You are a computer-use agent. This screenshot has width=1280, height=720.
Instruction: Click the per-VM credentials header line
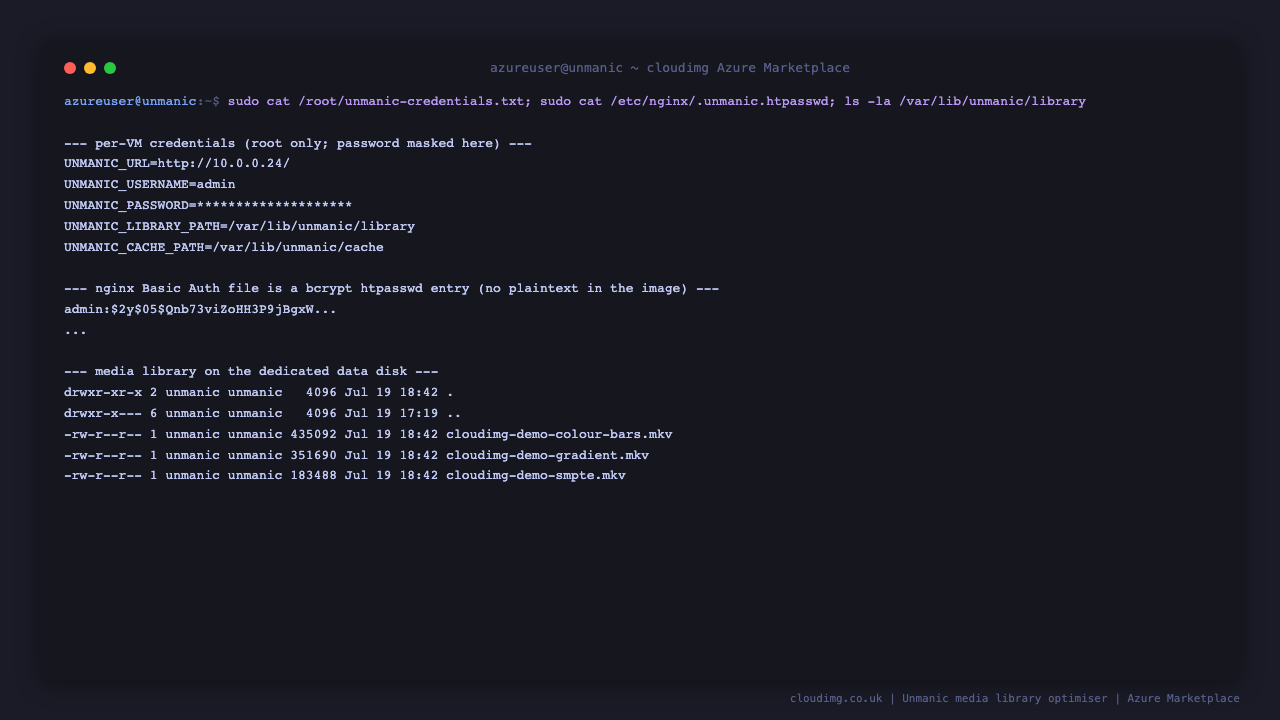(298, 143)
